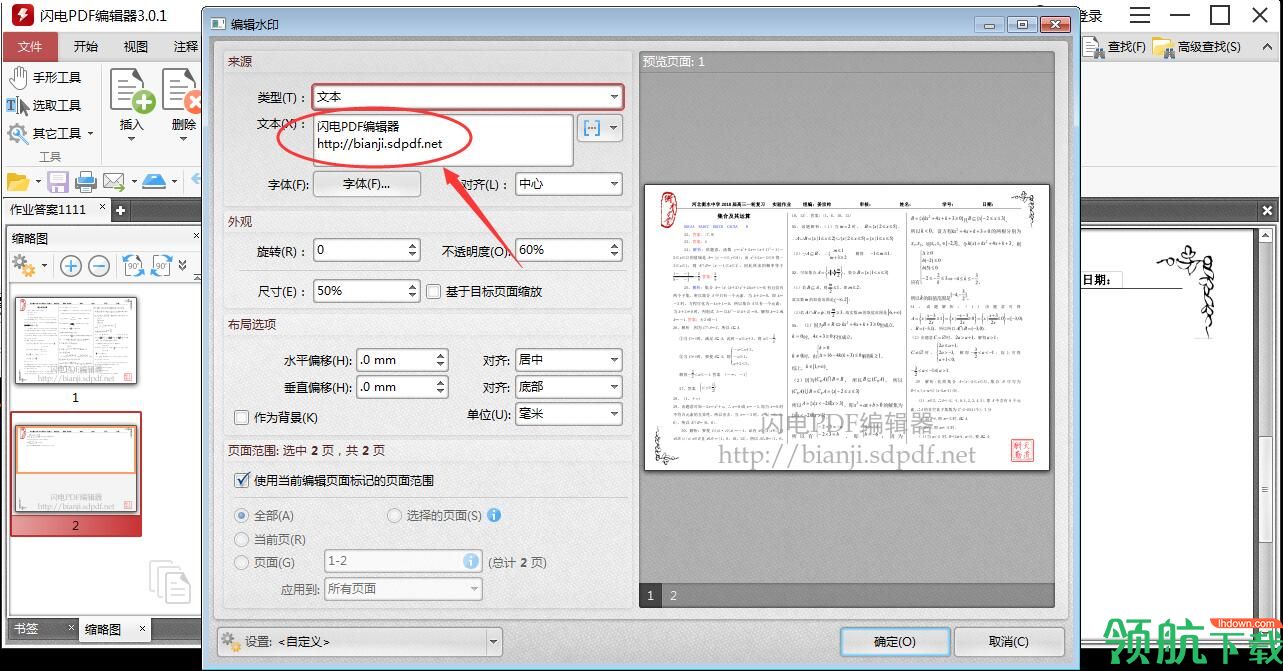Open the 应用到 所有页面 dropdown

[x=404, y=589]
